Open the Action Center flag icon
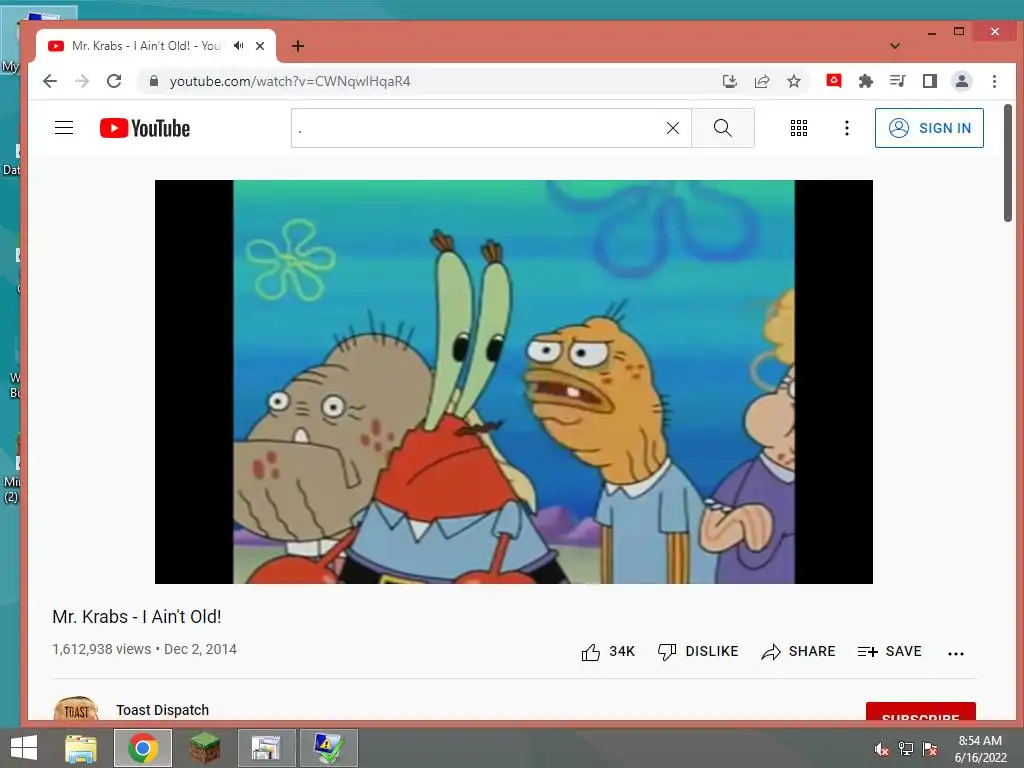Screen dimensions: 1024x768 tap(930, 749)
